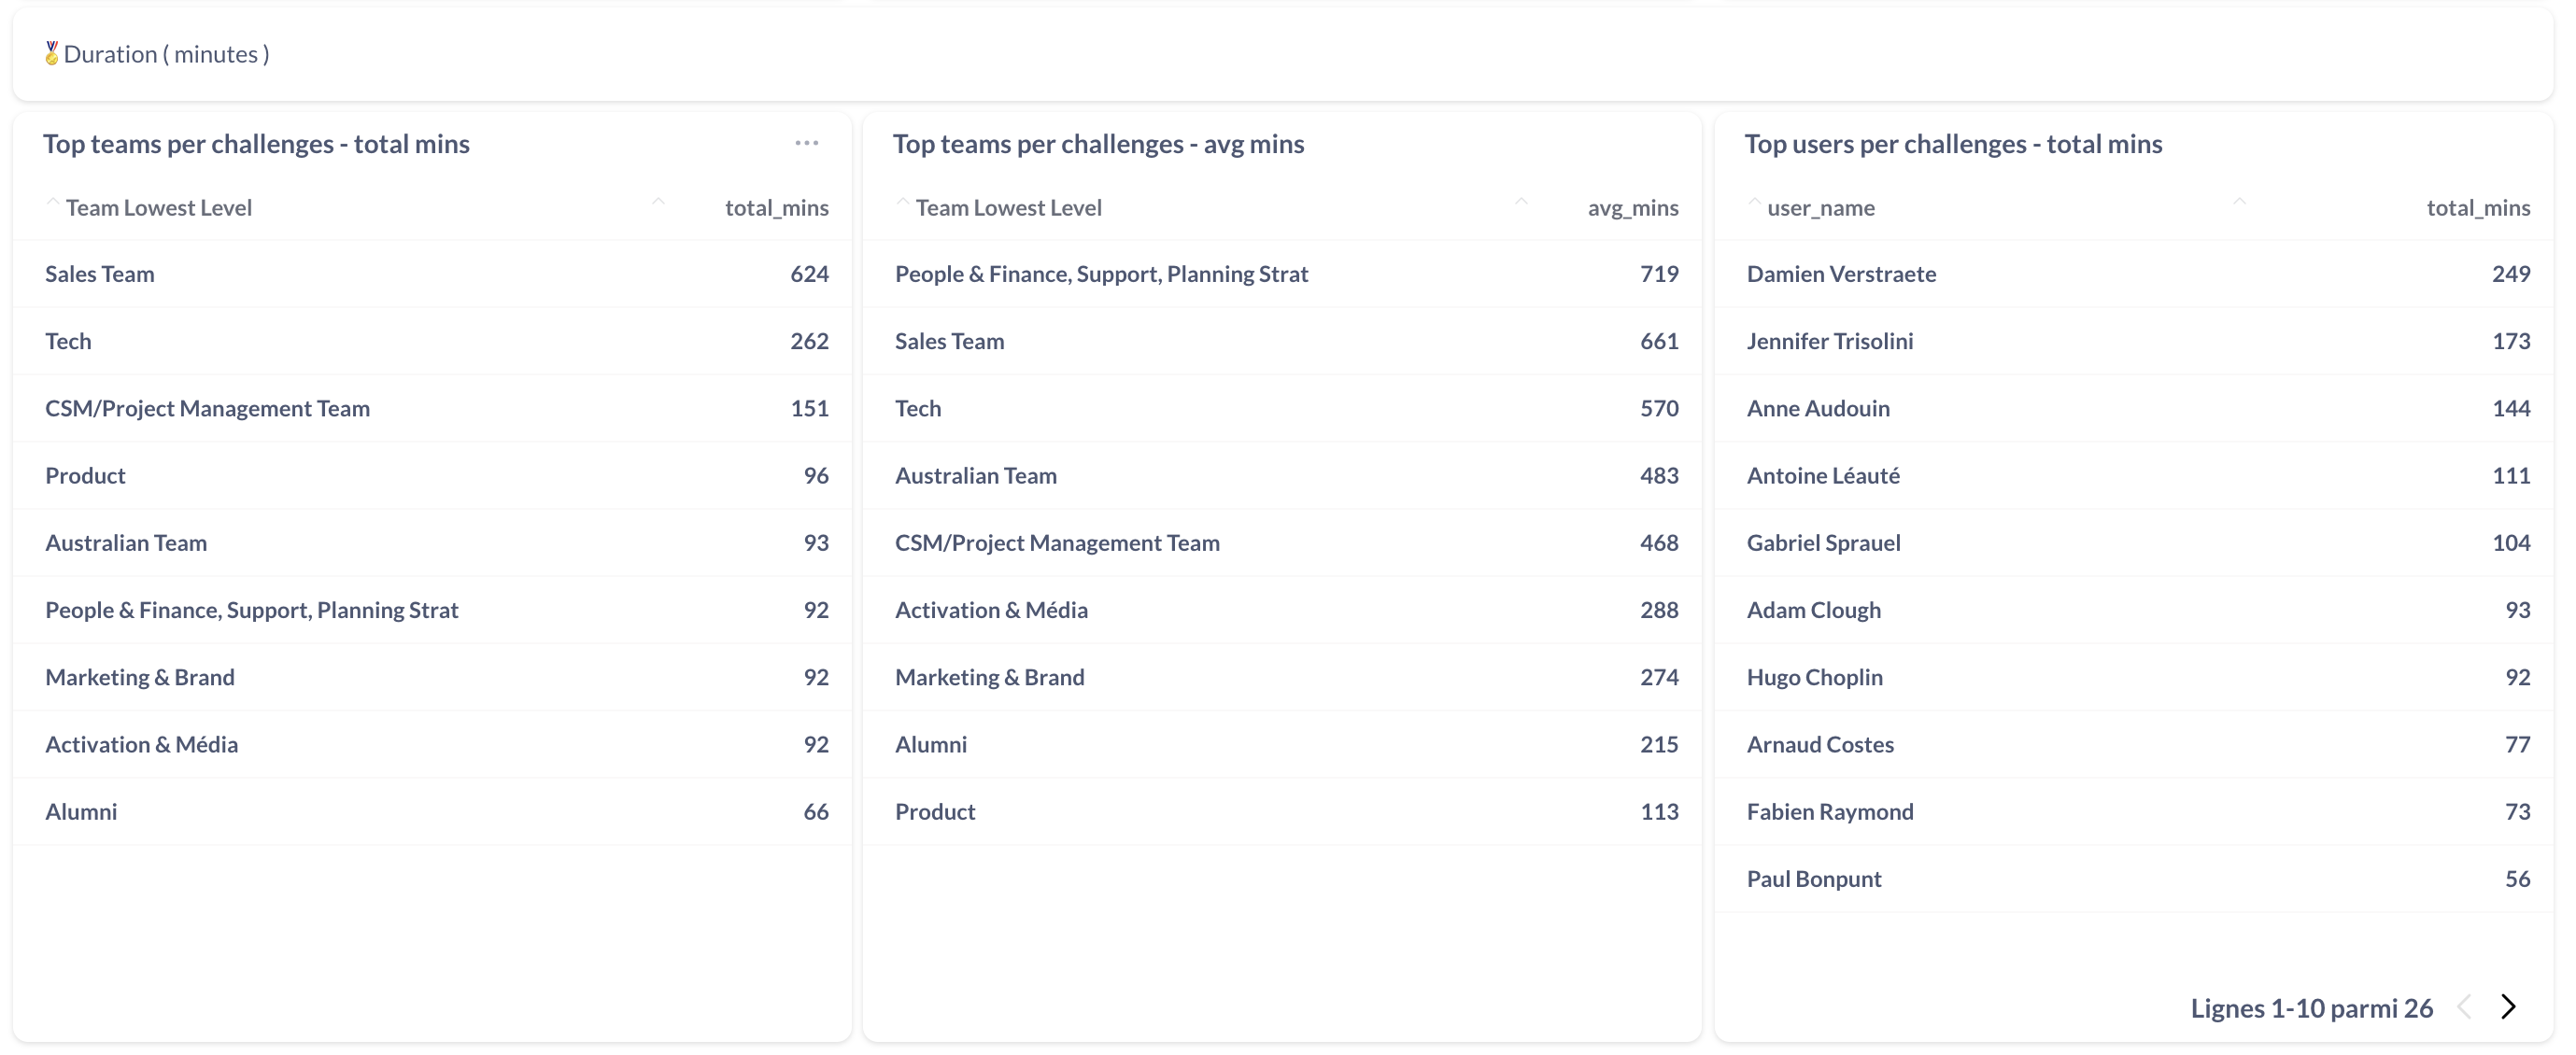Screen dimensions: 2576x1055
Task: Sort users table by user_name column
Action: (1820, 208)
